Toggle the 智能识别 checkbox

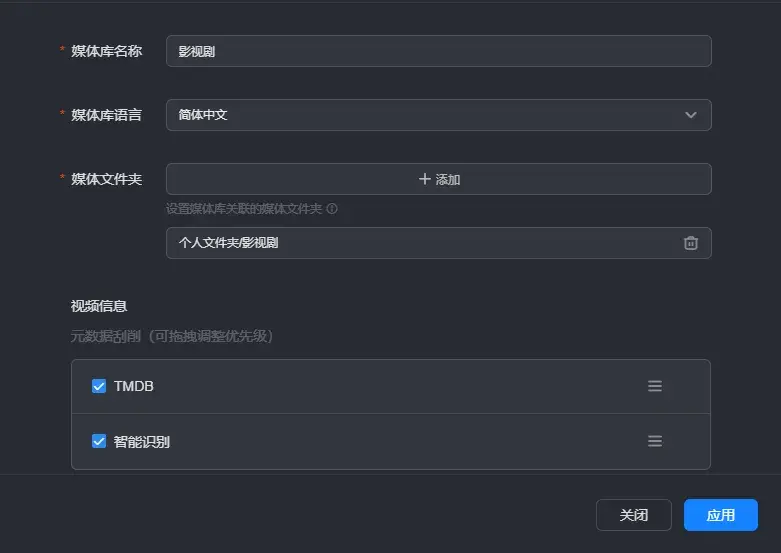click(99, 441)
